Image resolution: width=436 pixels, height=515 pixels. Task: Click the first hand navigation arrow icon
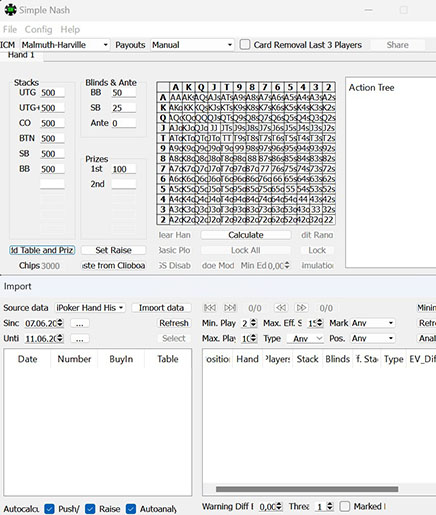pos(210,308)
